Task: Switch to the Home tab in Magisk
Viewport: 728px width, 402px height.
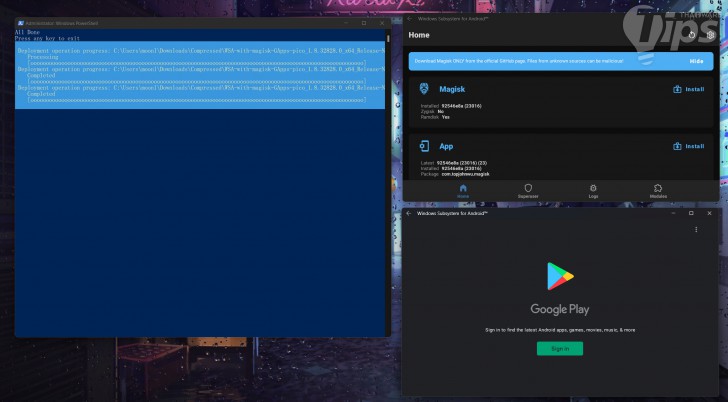Action: [x=463, y=191]
